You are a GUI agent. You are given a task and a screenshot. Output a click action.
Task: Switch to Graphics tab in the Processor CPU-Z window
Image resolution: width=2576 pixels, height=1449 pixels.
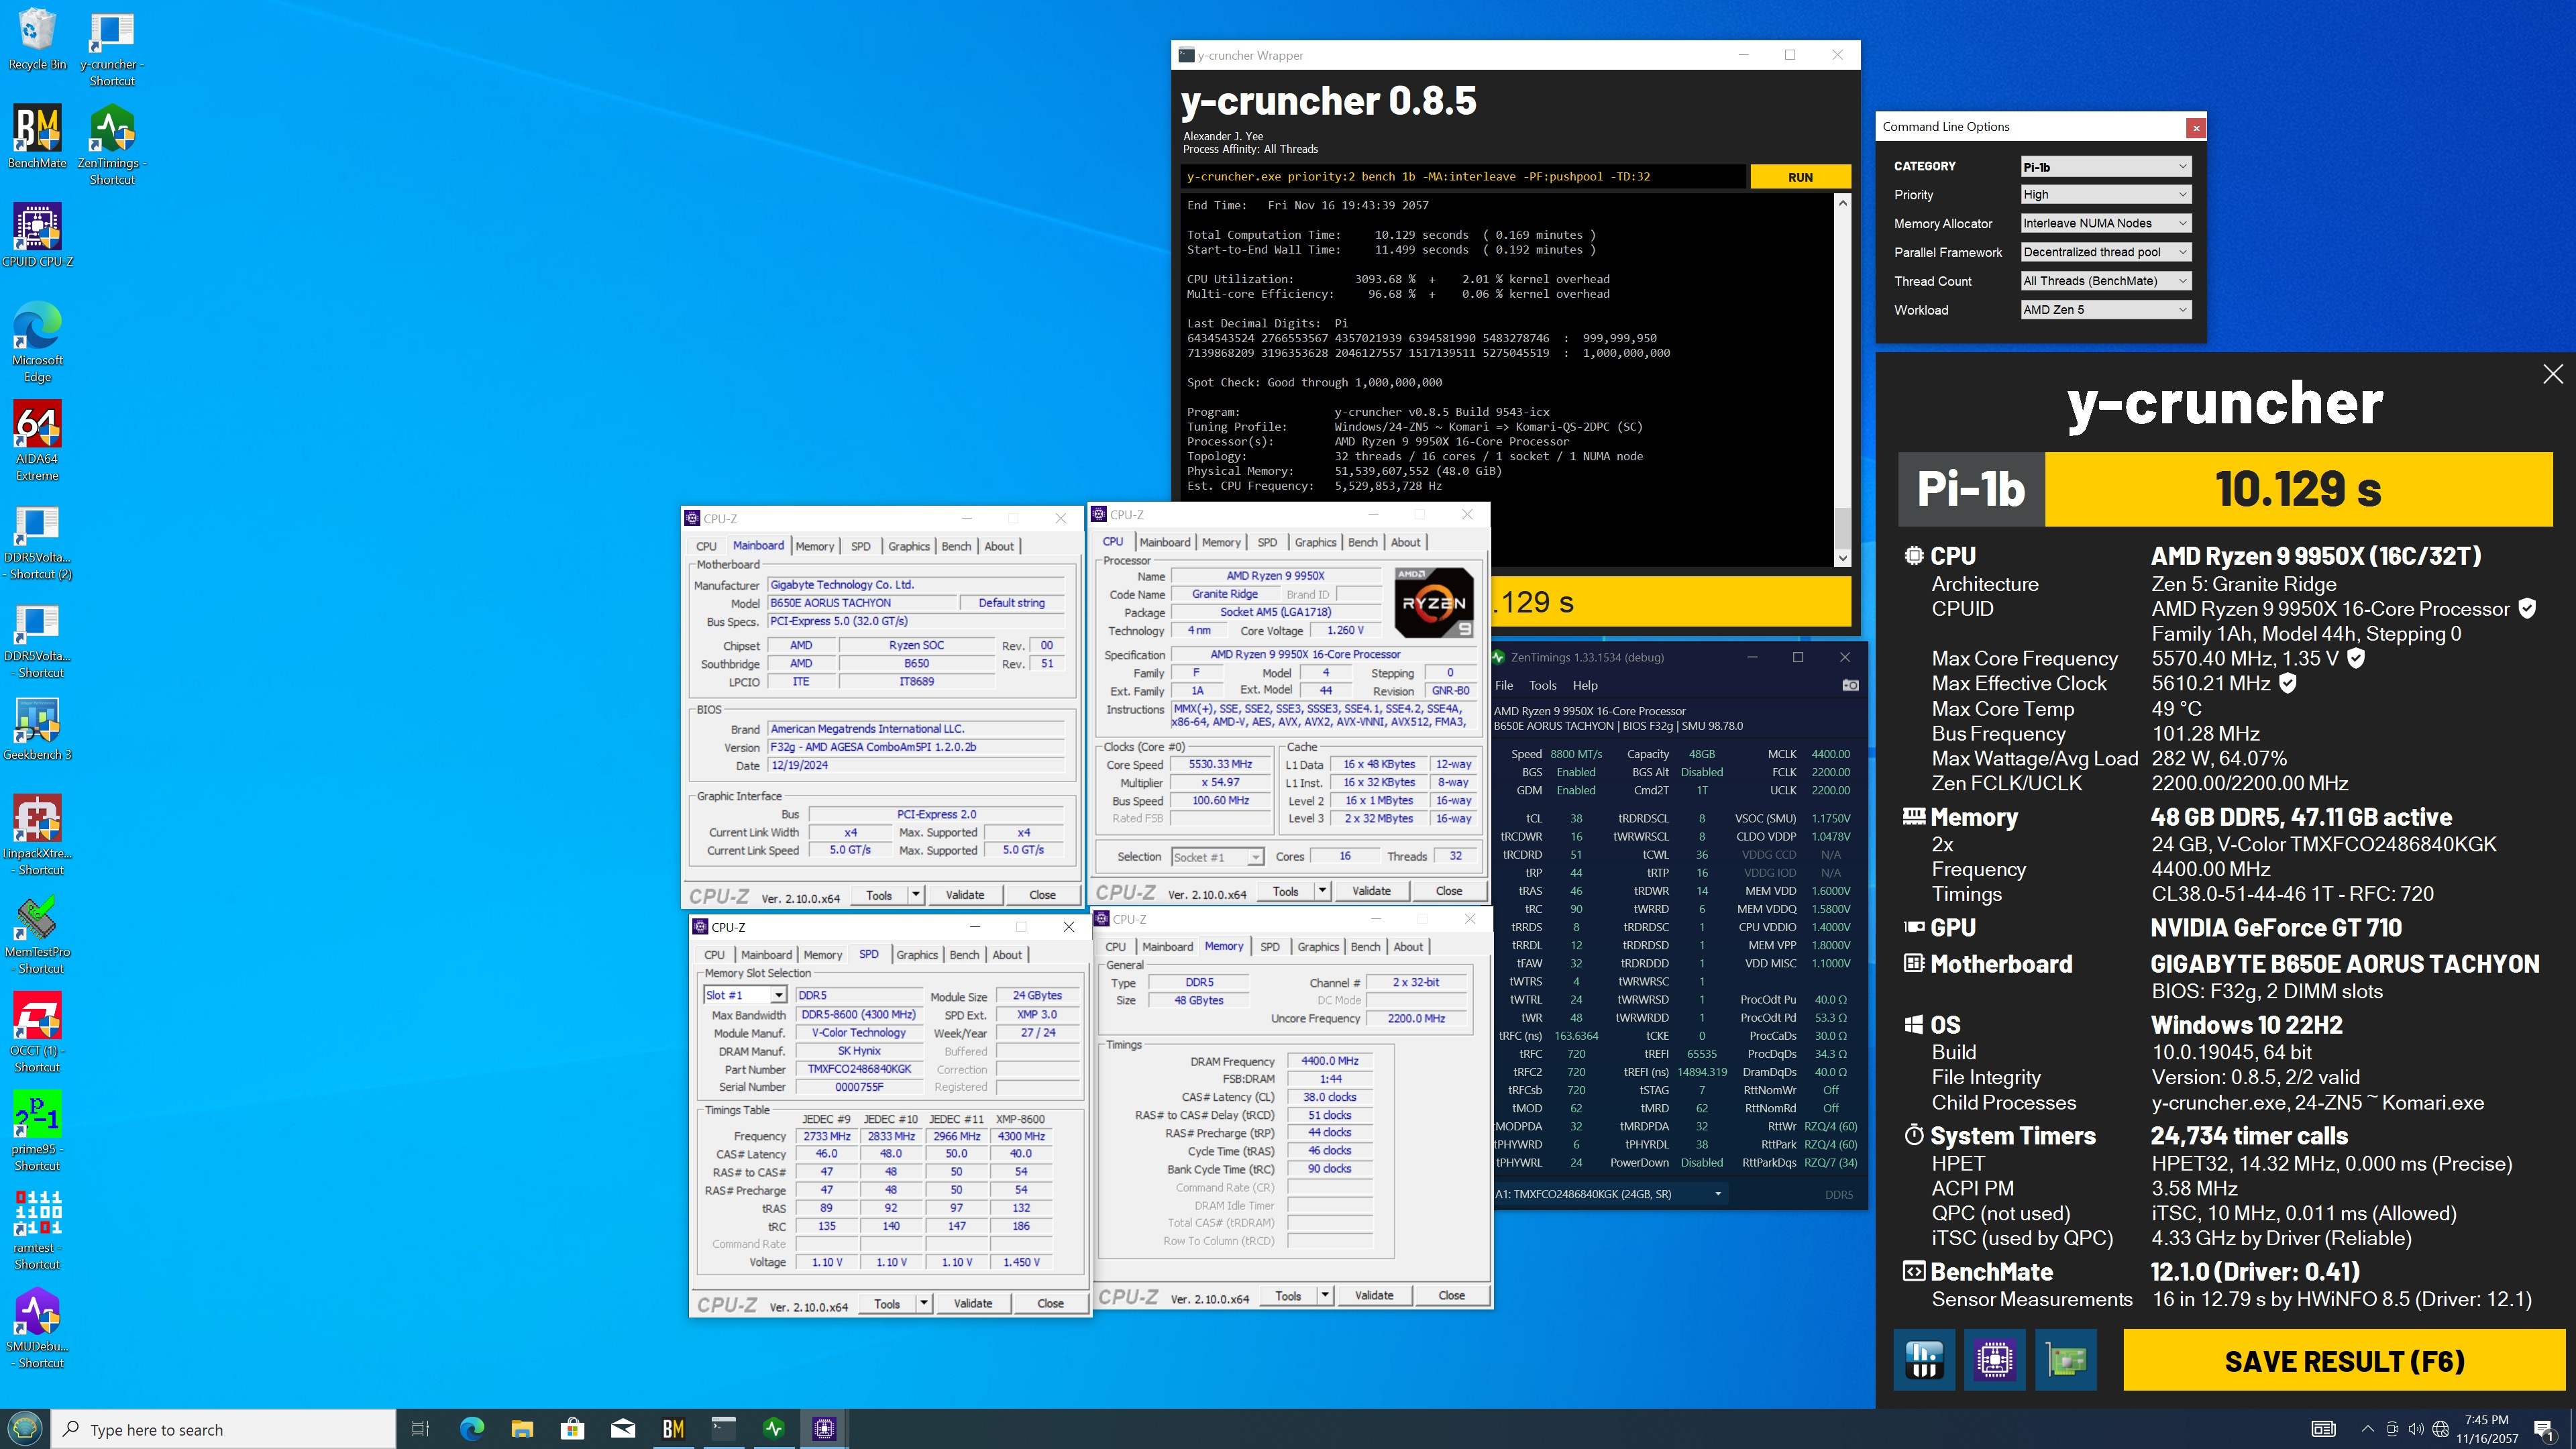point(1315,543)
